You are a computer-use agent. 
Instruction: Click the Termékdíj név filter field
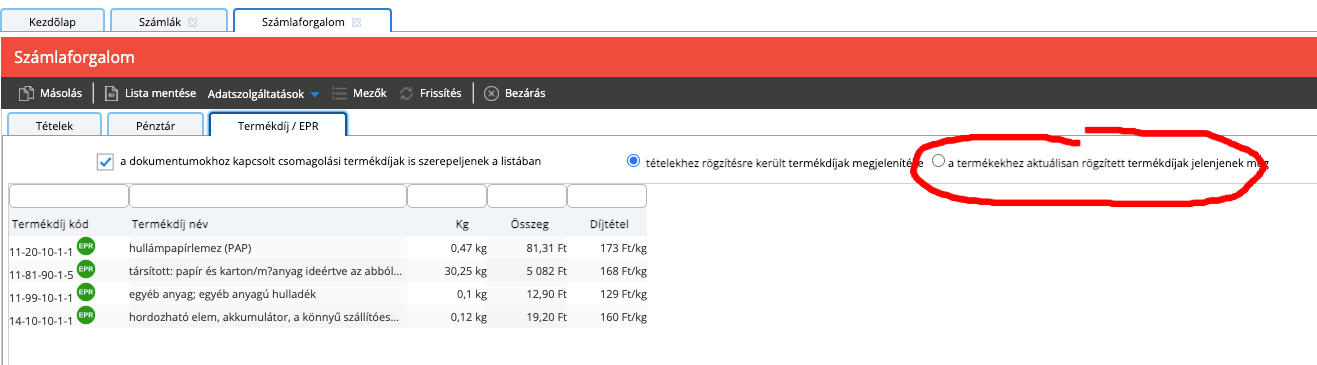[267, 196]
